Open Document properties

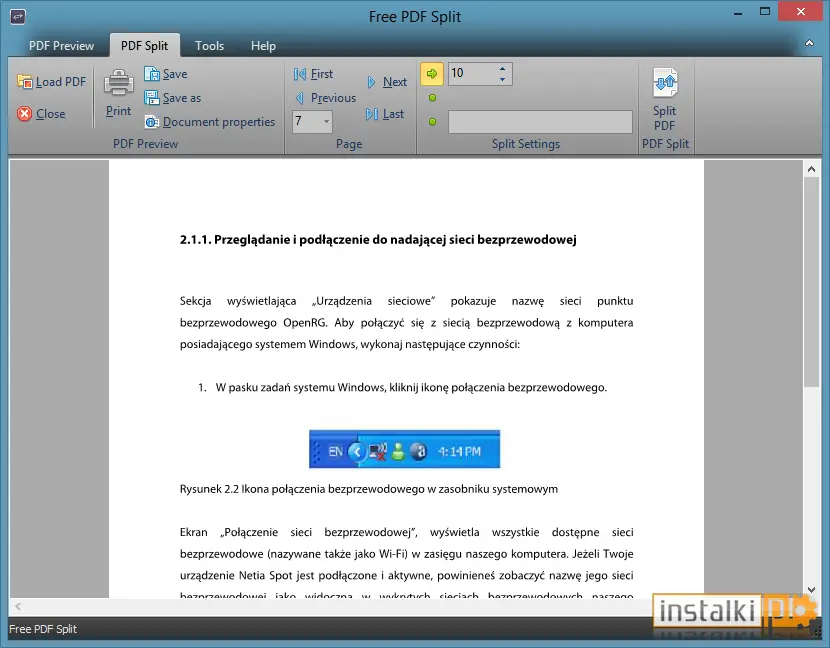tap(210, 122)
